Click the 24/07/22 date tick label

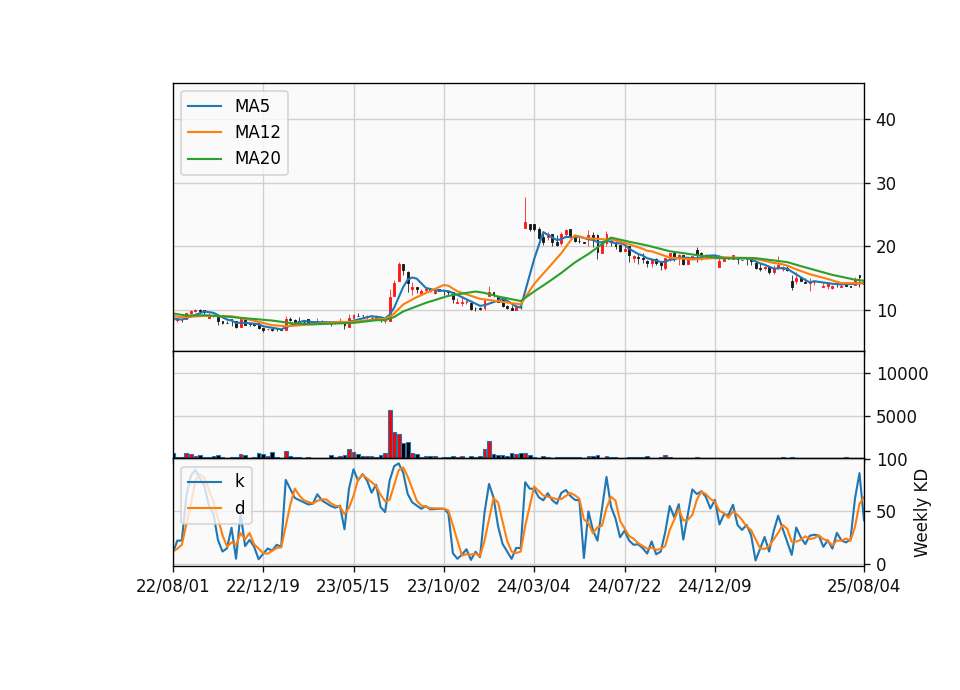(624, 586)
